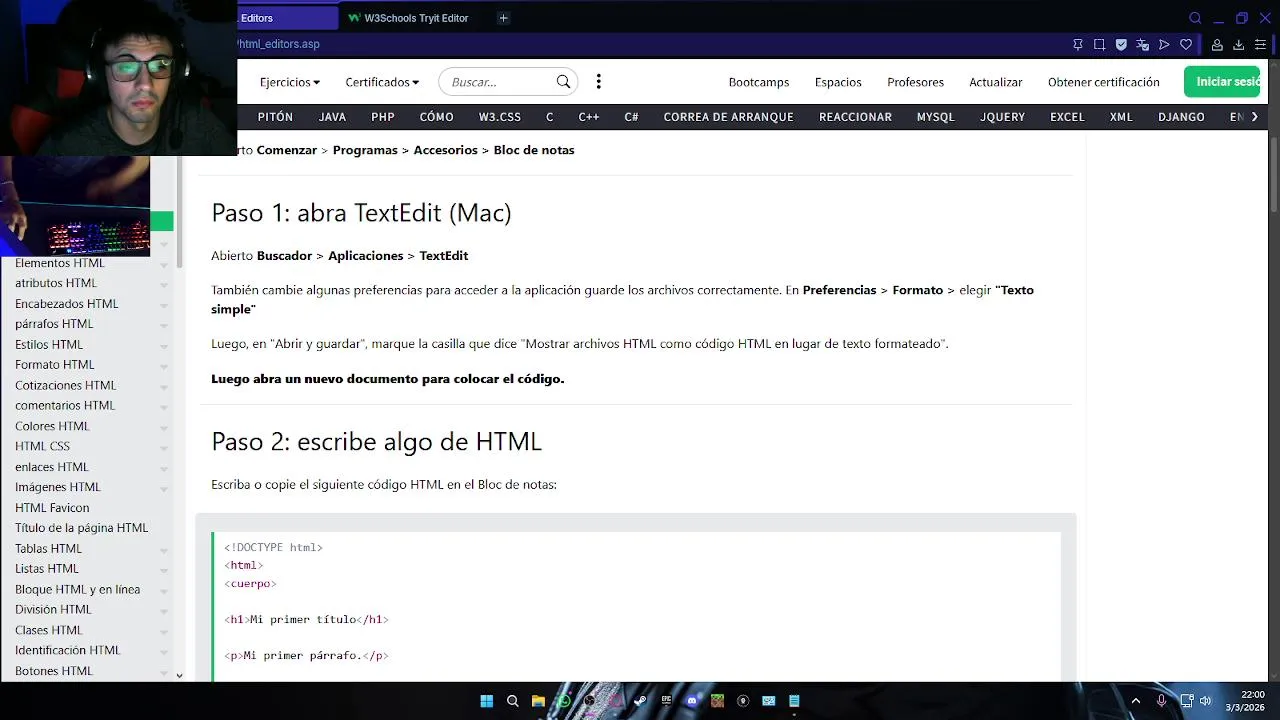Click the send flow arrow icon
This screenshot has width=1280, height=720.
coord(1164,45)
